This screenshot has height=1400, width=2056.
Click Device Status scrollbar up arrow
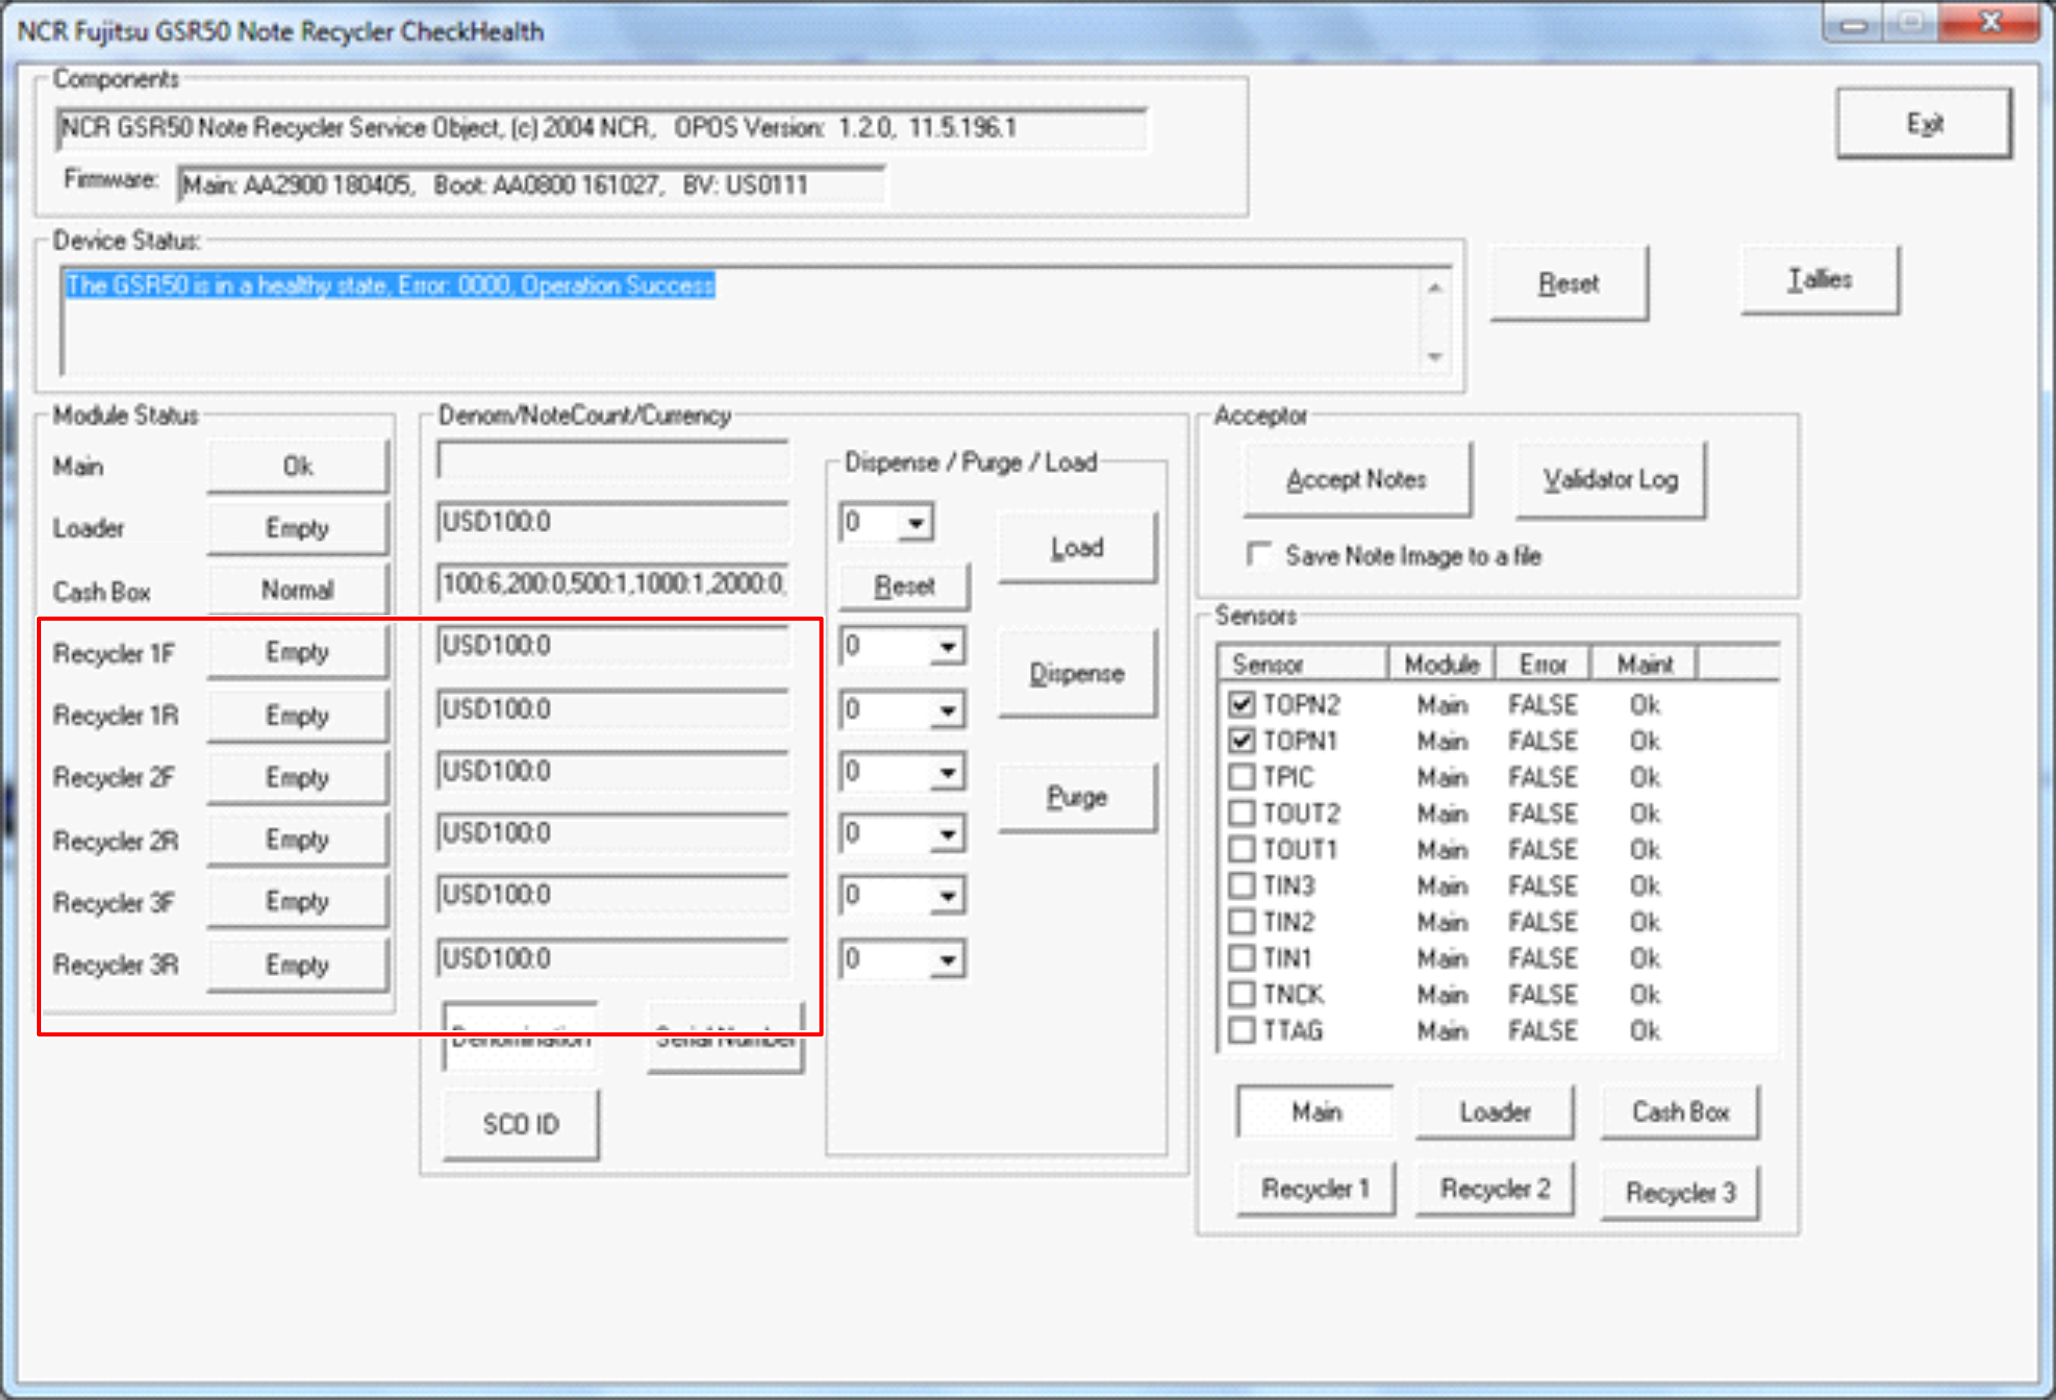click(x=1435, y=288)
